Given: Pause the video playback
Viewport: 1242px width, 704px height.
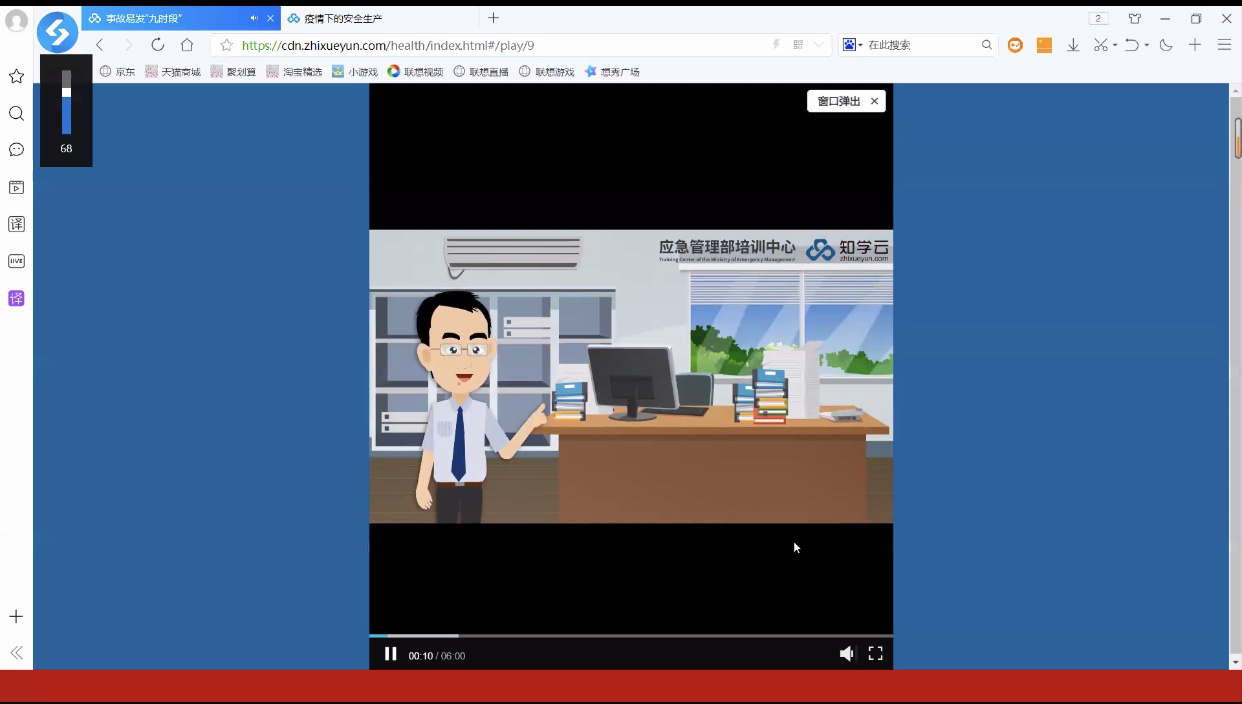Looking at the screenshot, I should click(x=391, y=654).
